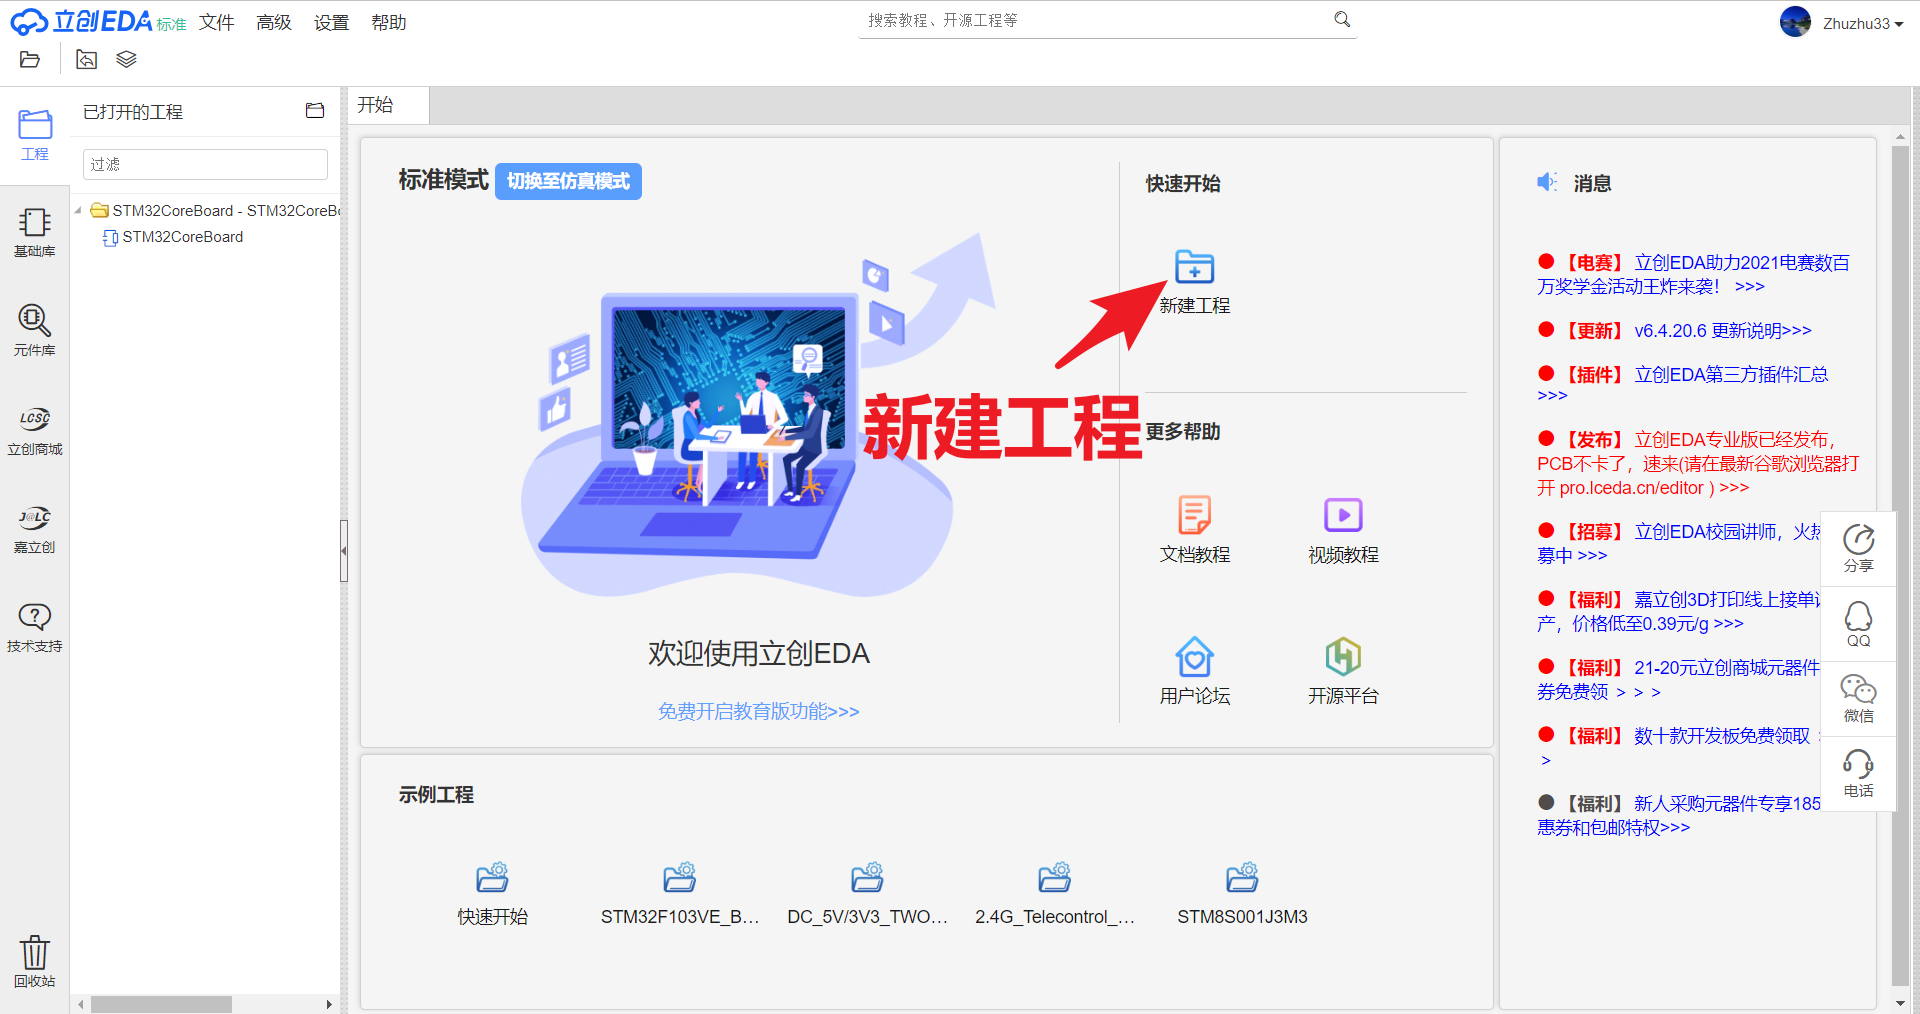1920x1014 pixels.
Task: Click the WeChat 微信 contact icon
Action: 1858,697
